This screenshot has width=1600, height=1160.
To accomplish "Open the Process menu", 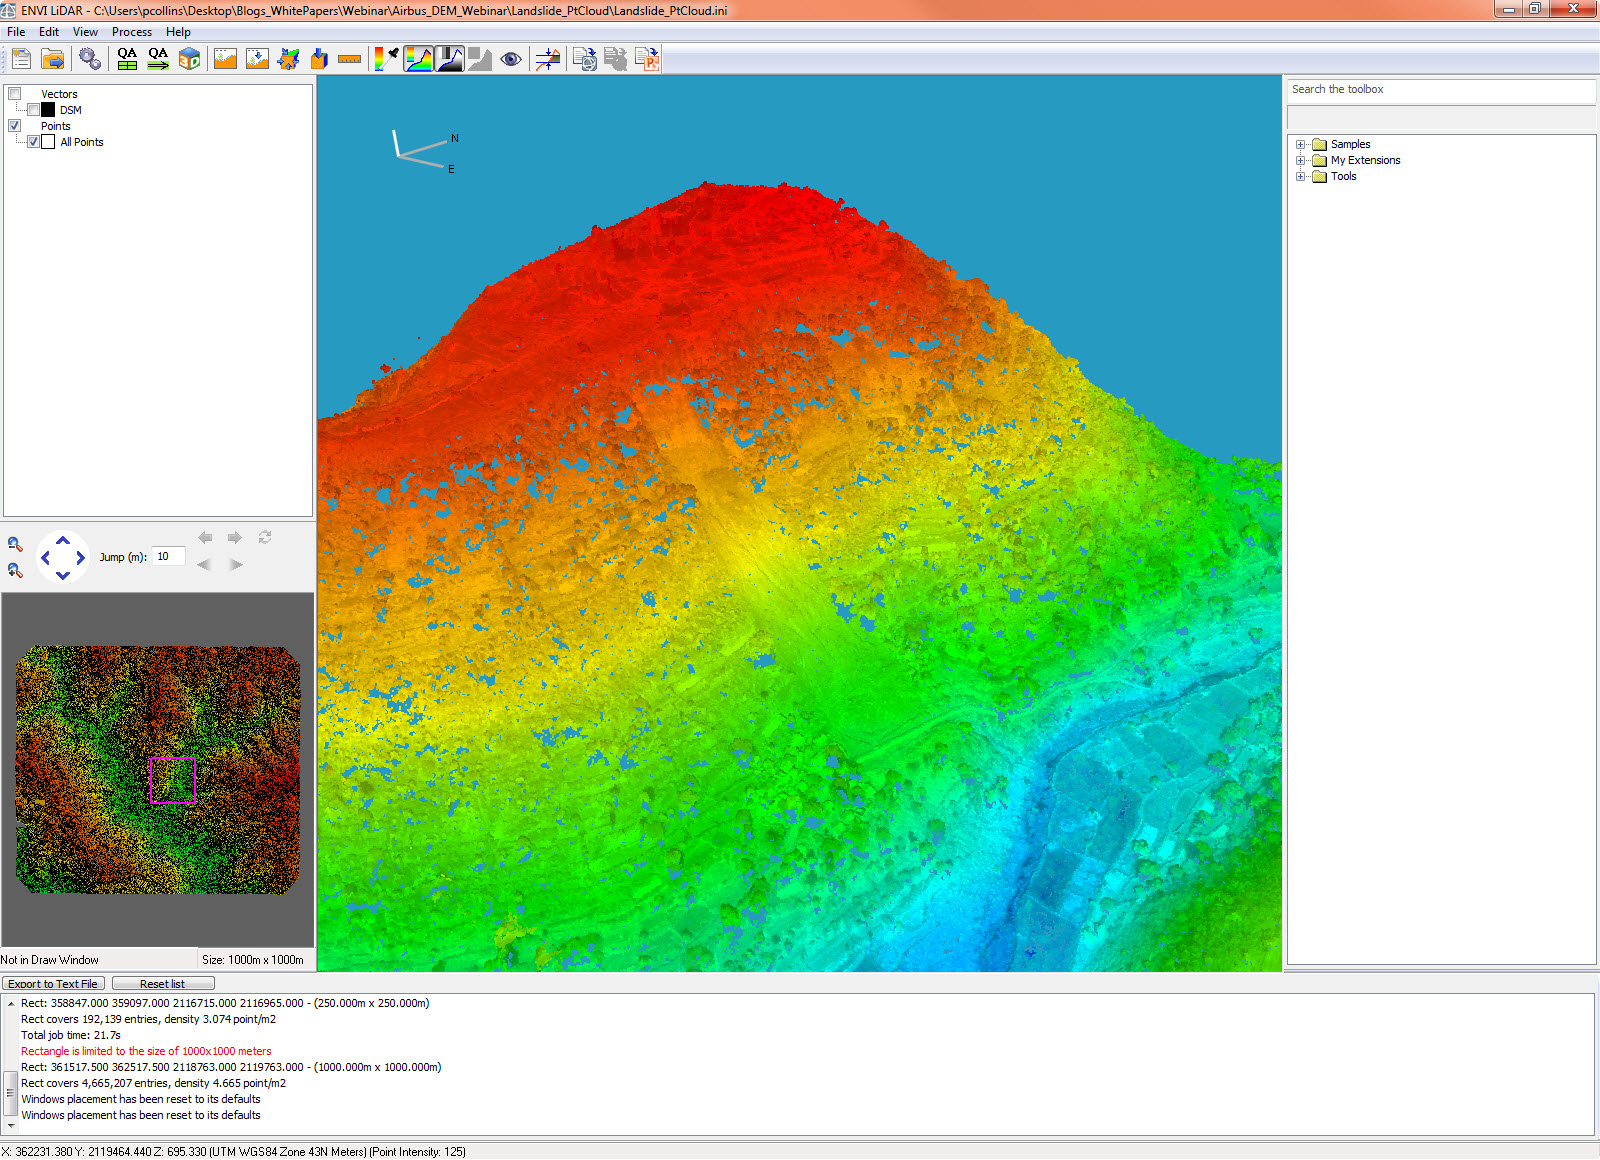I will coord(131,32).
